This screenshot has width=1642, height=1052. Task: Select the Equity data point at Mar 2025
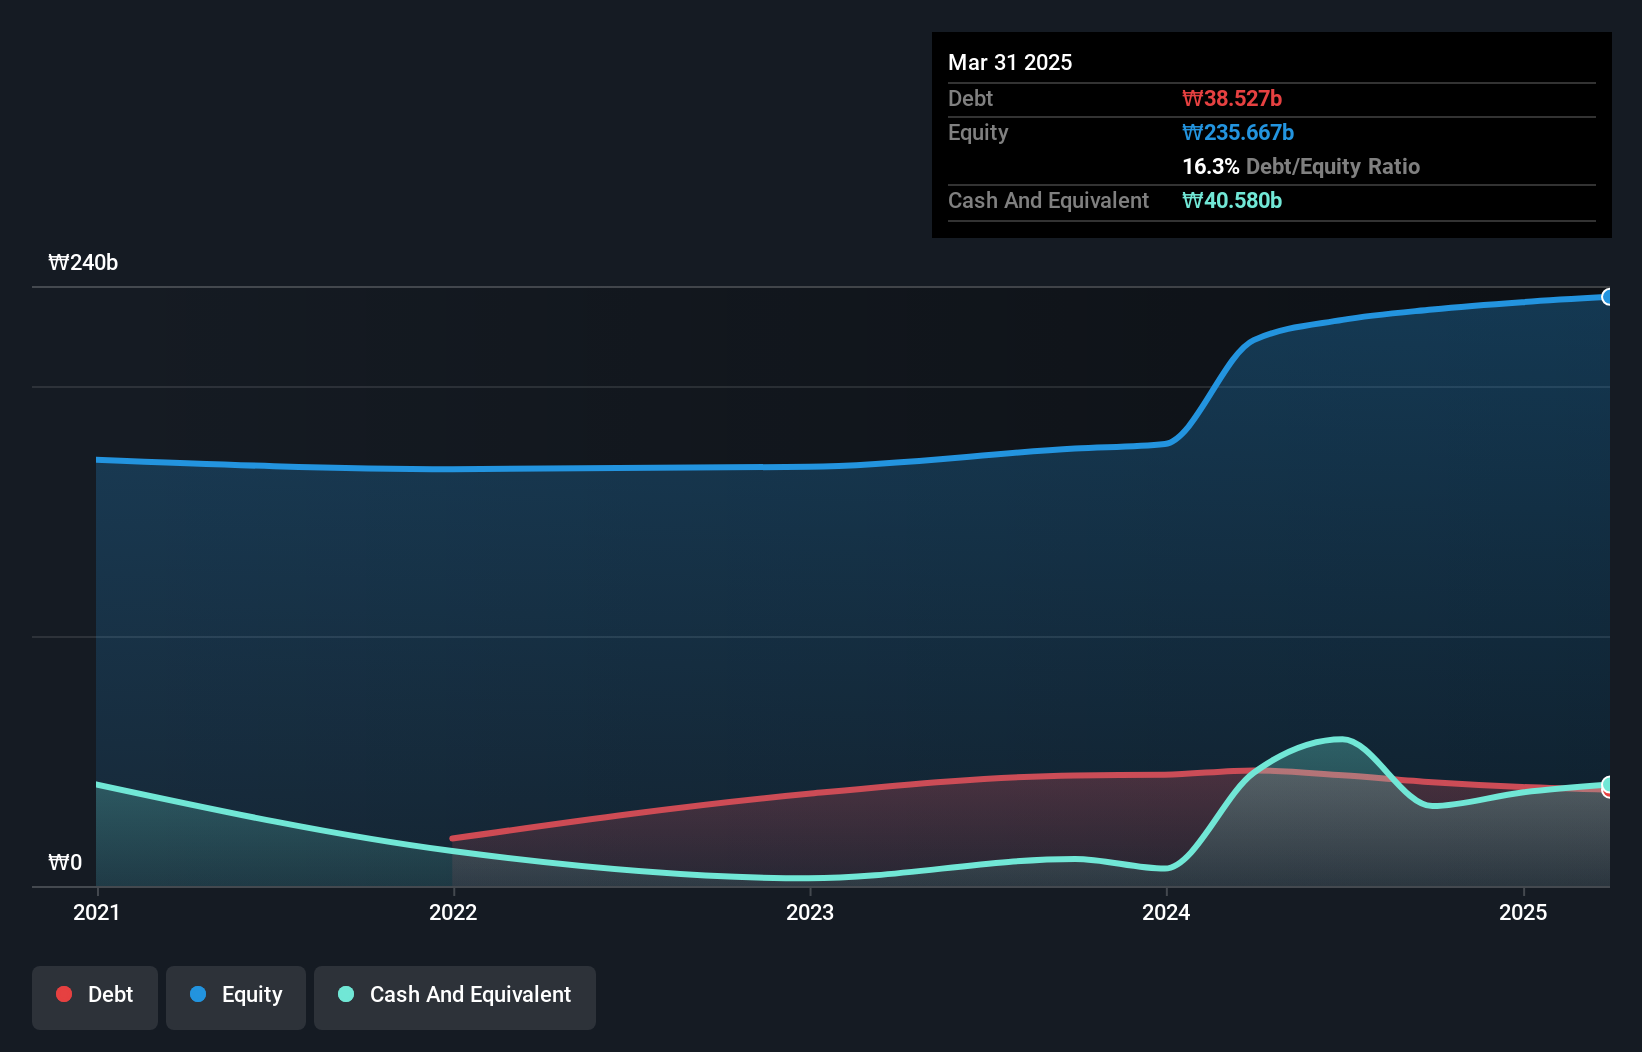(1607, 297)
